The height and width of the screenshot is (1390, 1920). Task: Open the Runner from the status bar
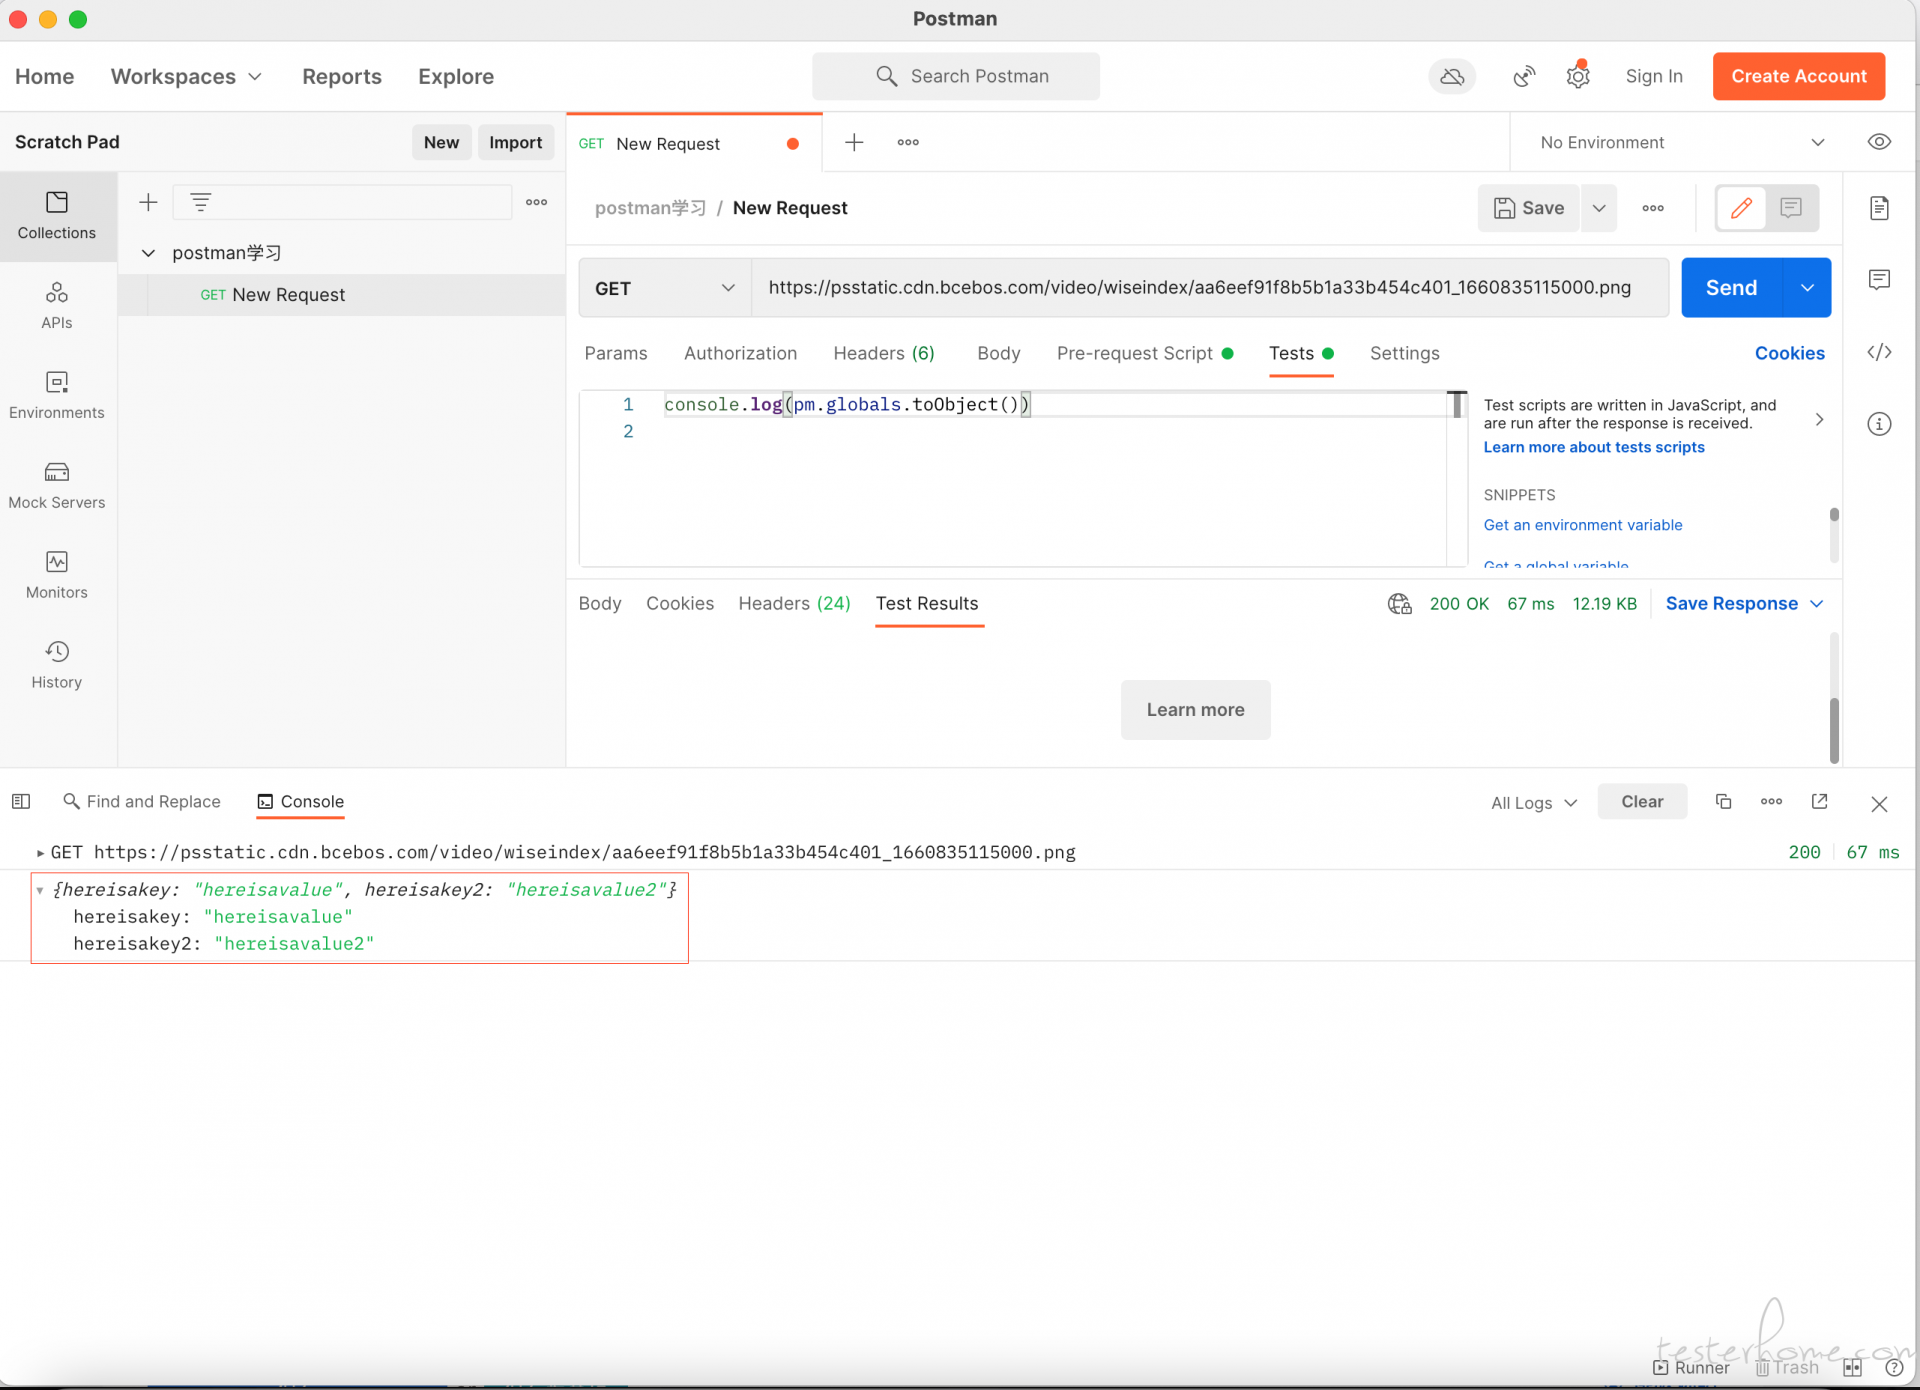click(1691, 1367)
